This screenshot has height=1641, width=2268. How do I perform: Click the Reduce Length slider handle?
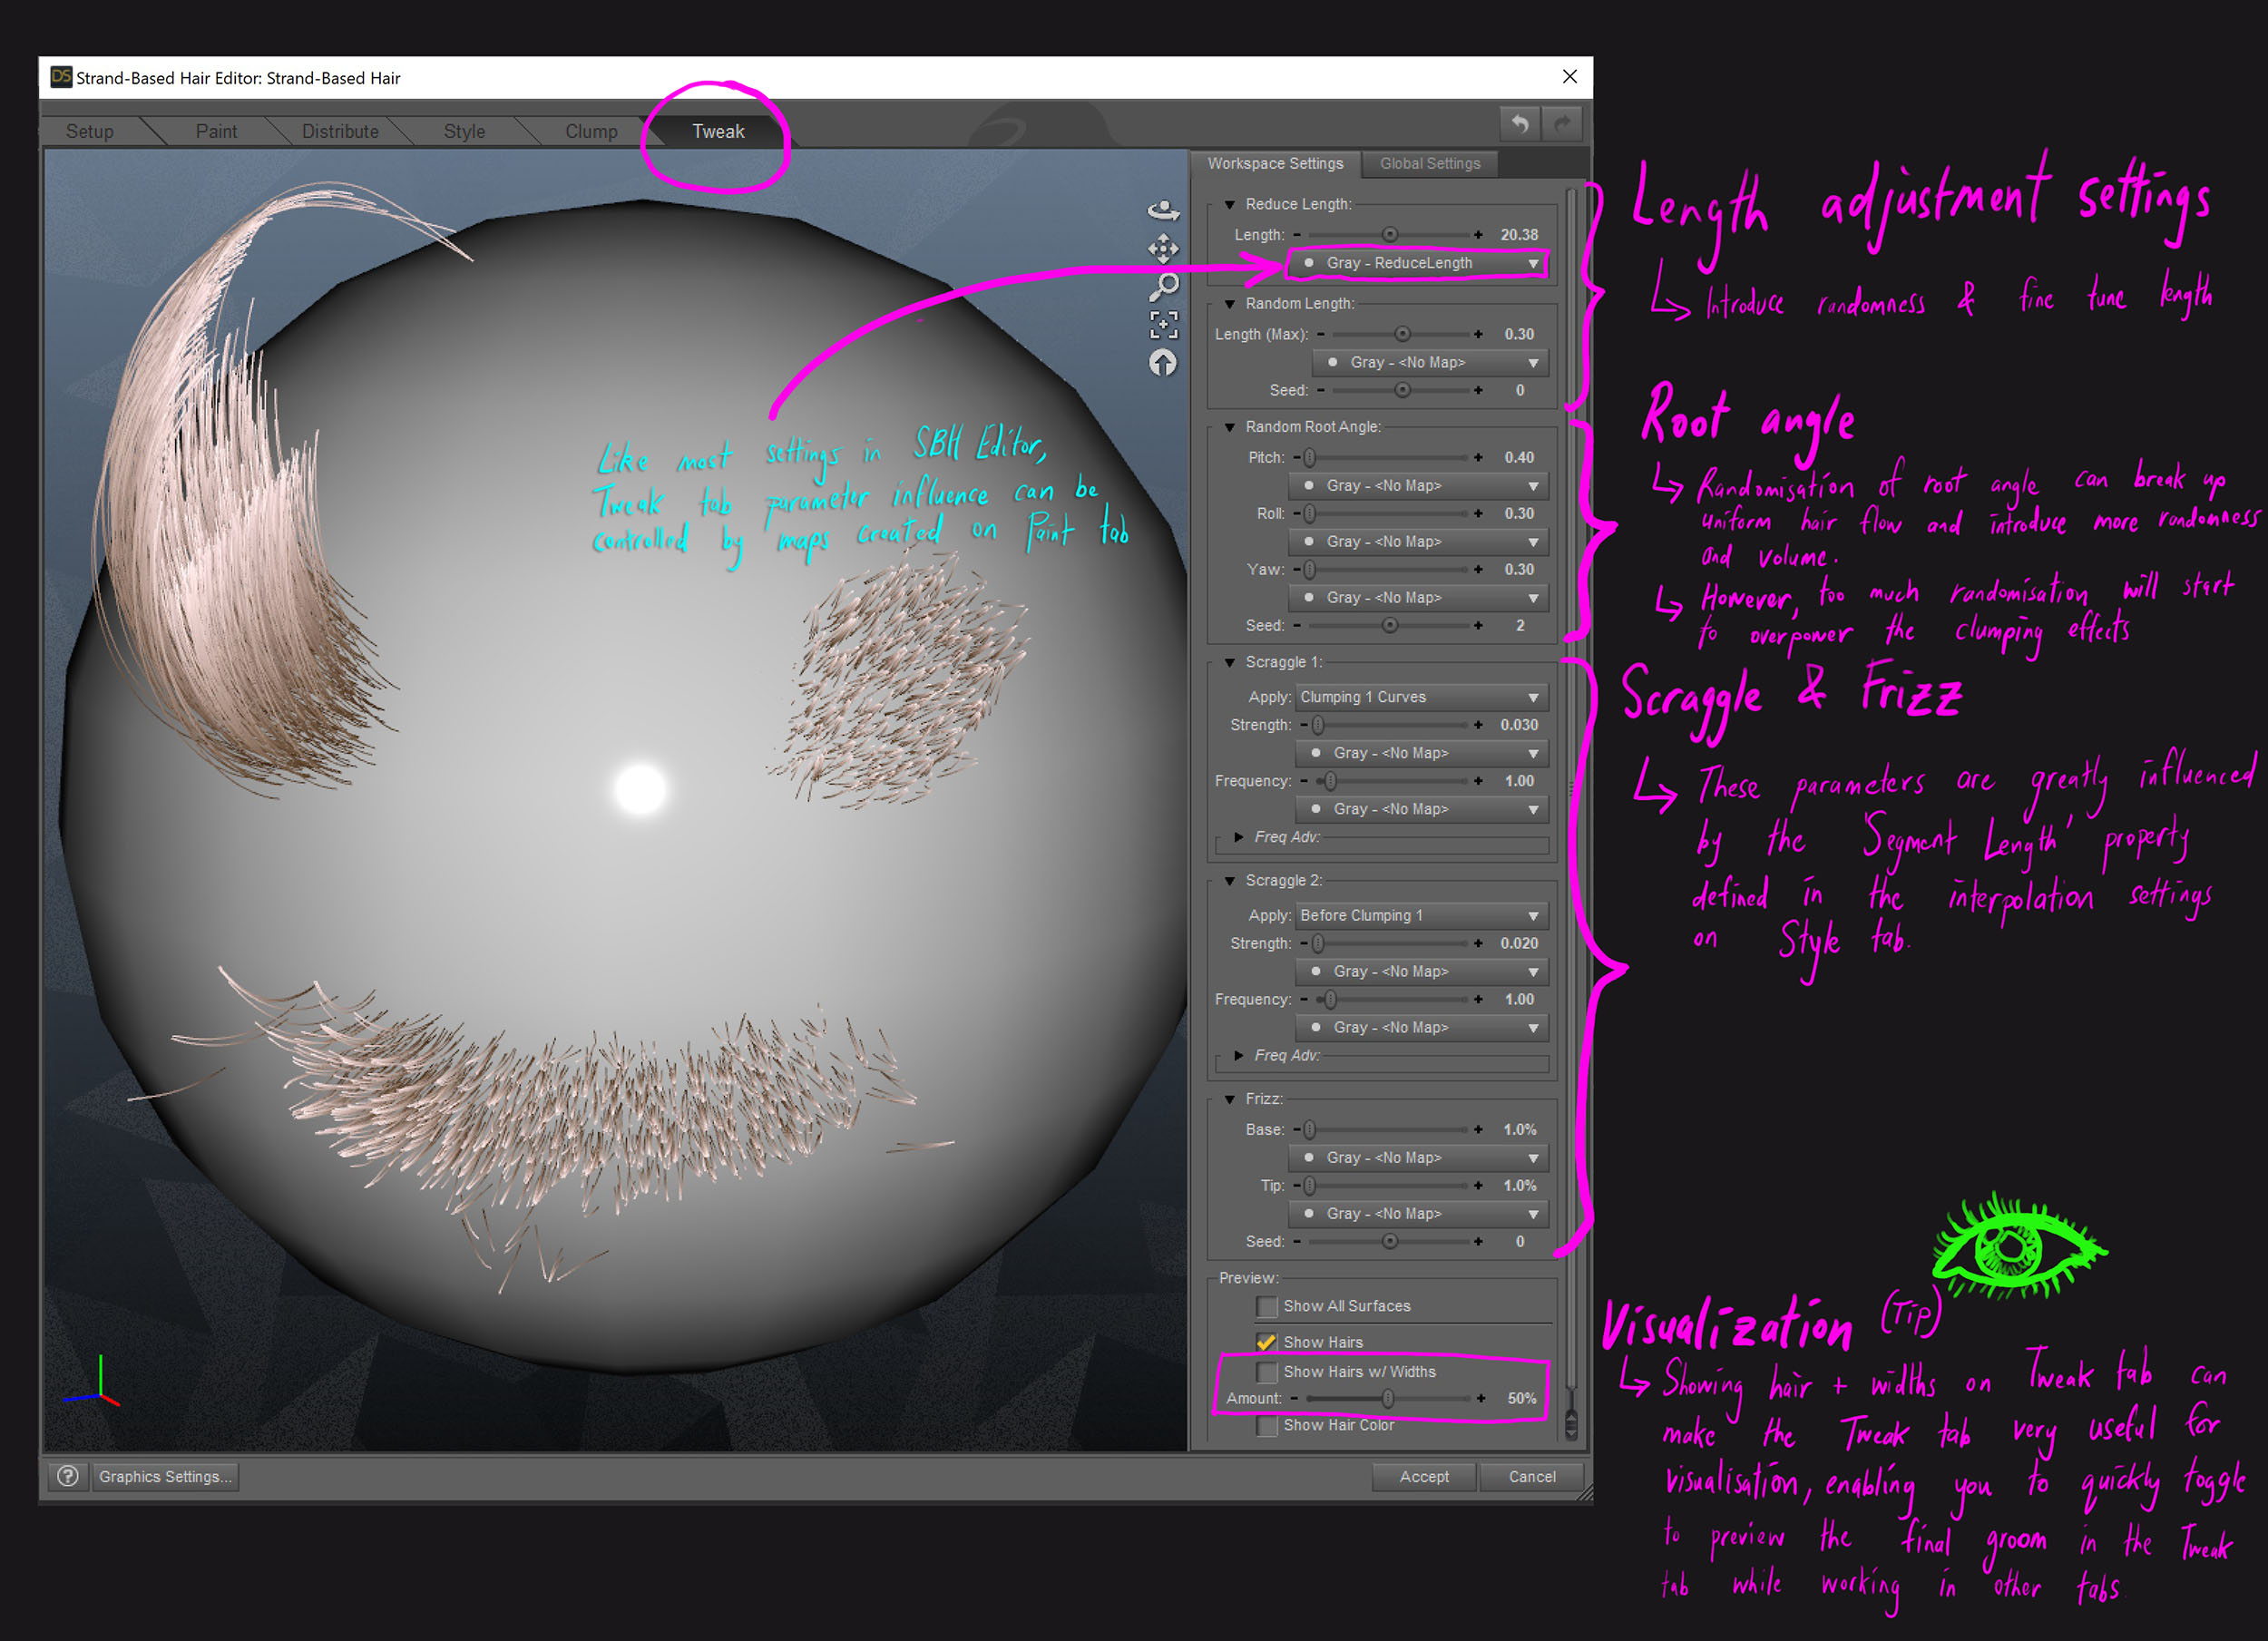tap(1390, 234)
